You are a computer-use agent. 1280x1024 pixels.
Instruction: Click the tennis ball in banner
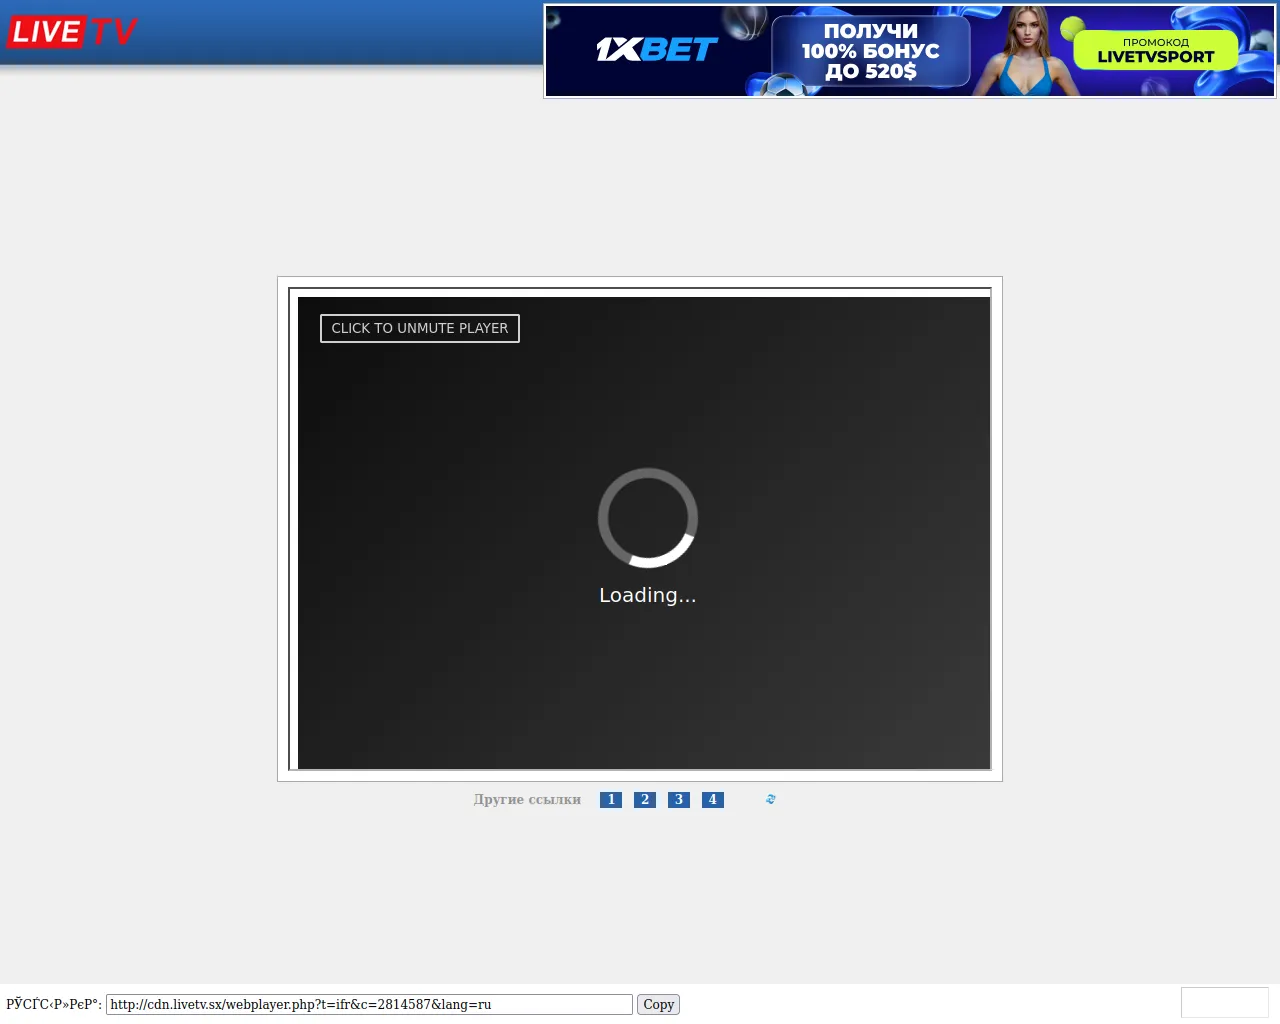coord(1072,27)
